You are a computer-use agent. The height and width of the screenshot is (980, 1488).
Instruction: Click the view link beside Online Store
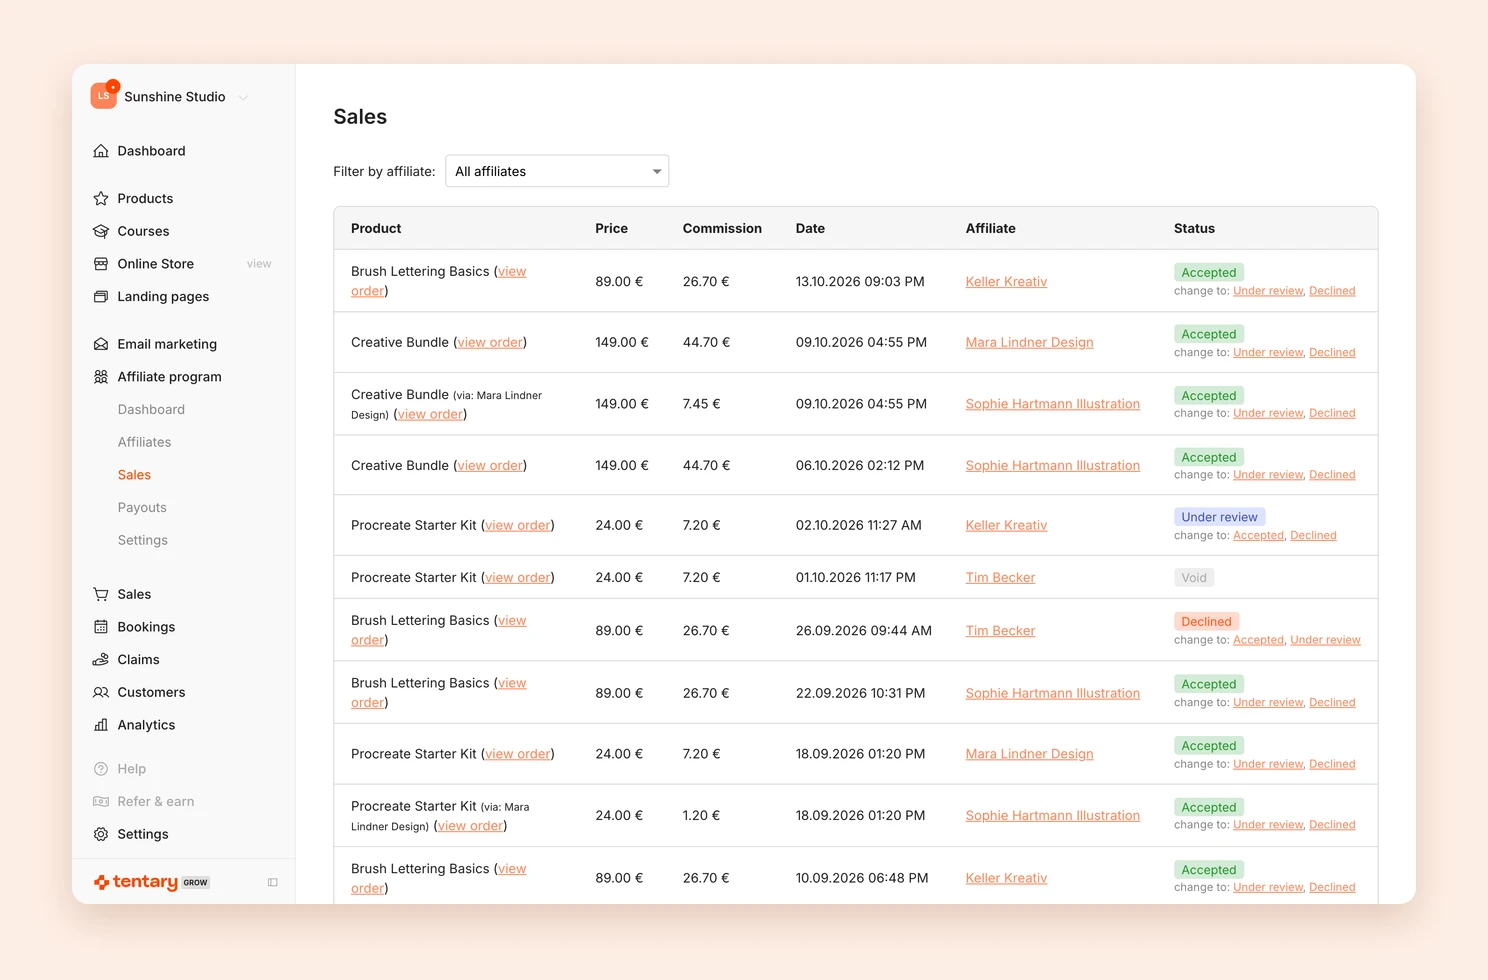click(x=259, y=264)
